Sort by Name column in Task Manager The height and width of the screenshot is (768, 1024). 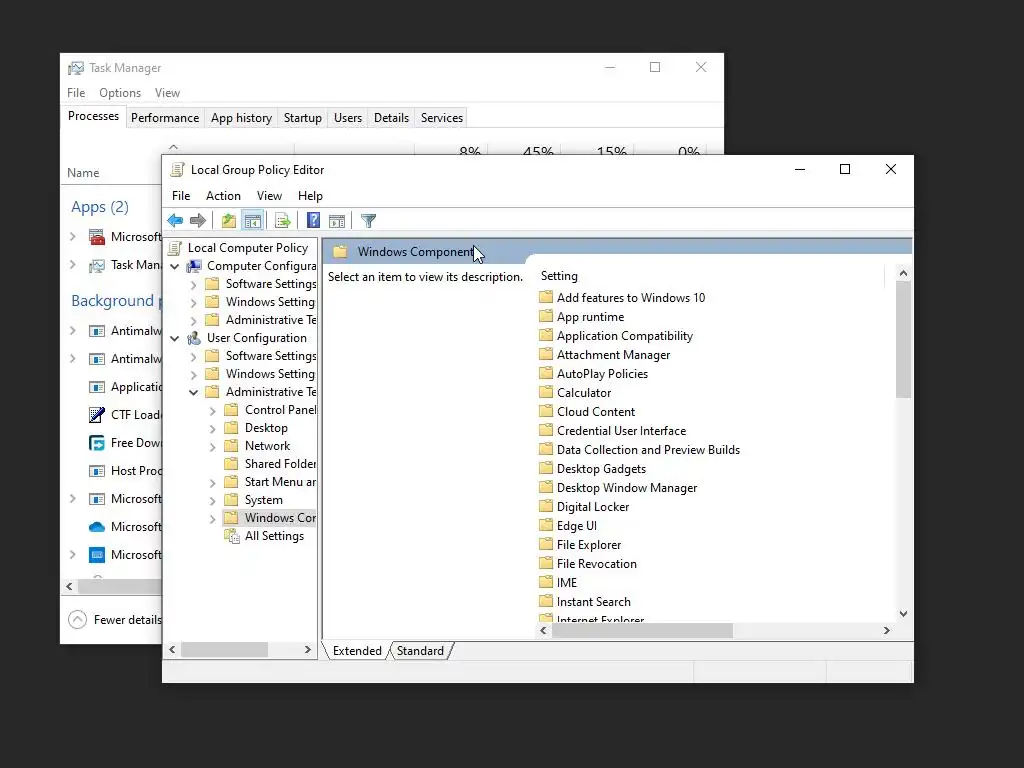tap(83, 173)
